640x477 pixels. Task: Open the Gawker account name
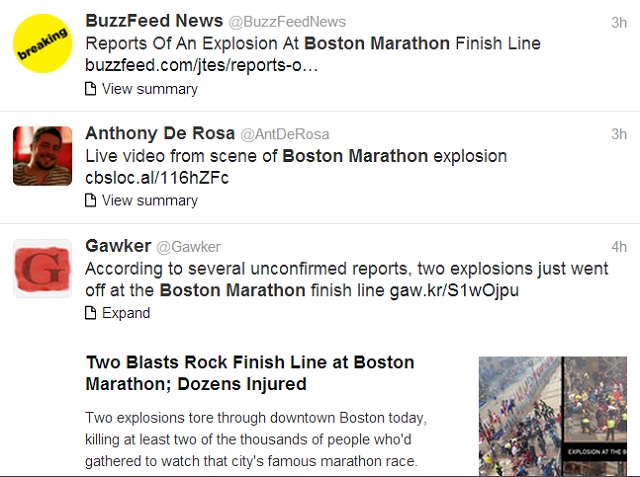[x=118, y=246]
